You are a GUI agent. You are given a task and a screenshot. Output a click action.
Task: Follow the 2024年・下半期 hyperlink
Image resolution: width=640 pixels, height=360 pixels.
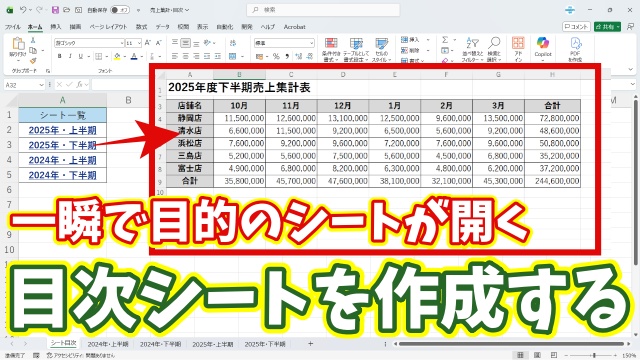coord(62,175)
